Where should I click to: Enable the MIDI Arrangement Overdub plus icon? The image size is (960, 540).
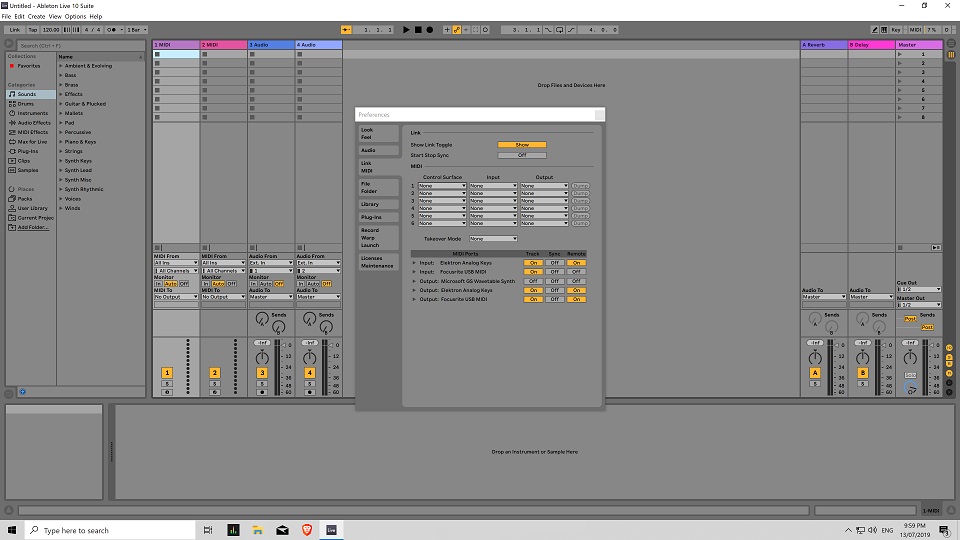[x=447, y=29]
